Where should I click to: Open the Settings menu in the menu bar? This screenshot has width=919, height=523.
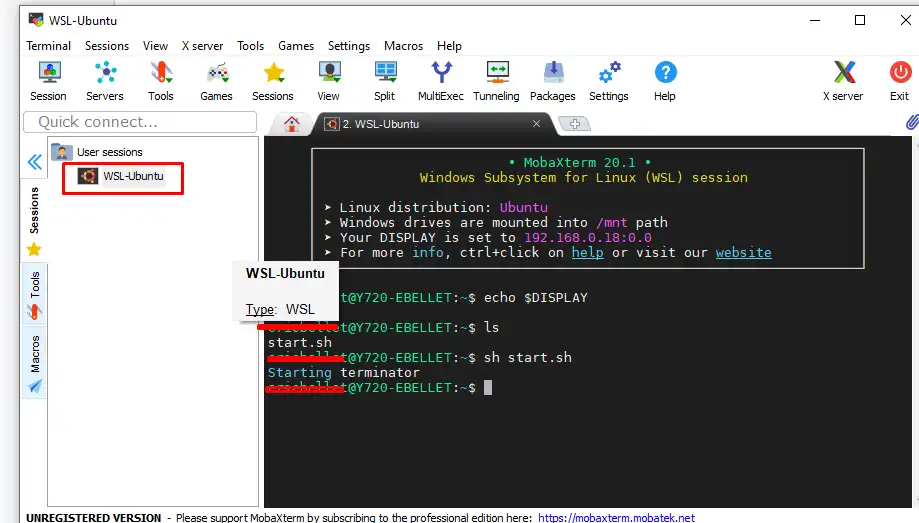(349, 46)
